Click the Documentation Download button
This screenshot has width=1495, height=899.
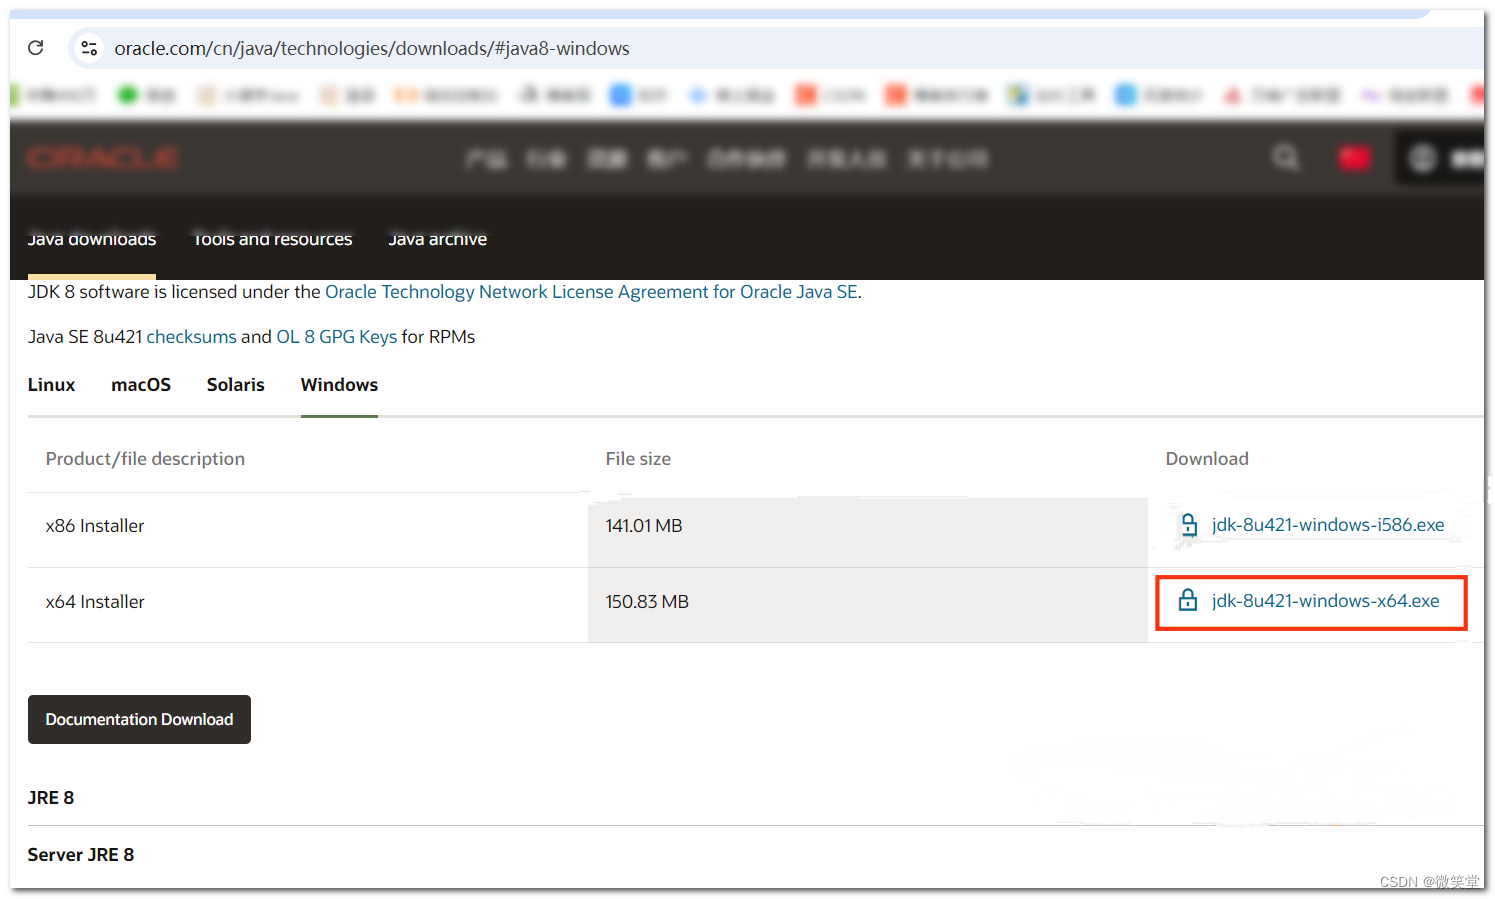click(139, 719)
